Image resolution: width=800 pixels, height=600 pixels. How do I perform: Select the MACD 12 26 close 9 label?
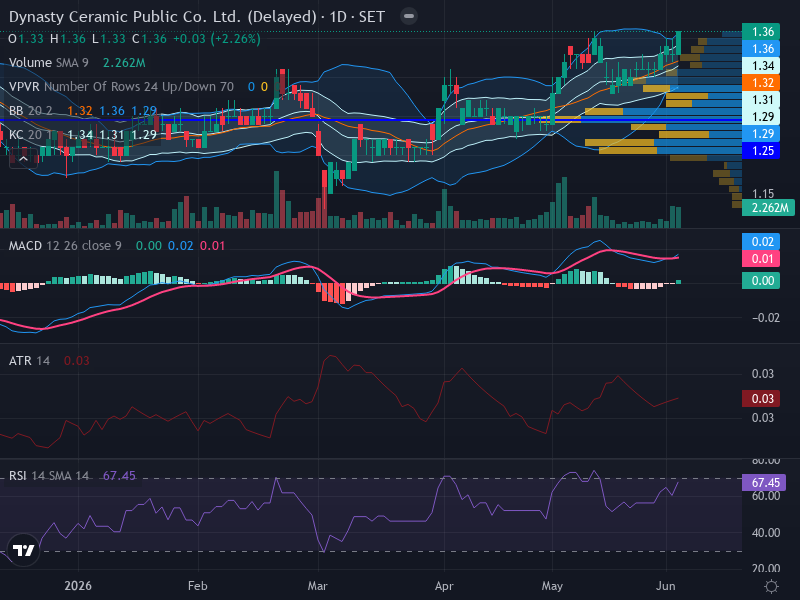65,246
